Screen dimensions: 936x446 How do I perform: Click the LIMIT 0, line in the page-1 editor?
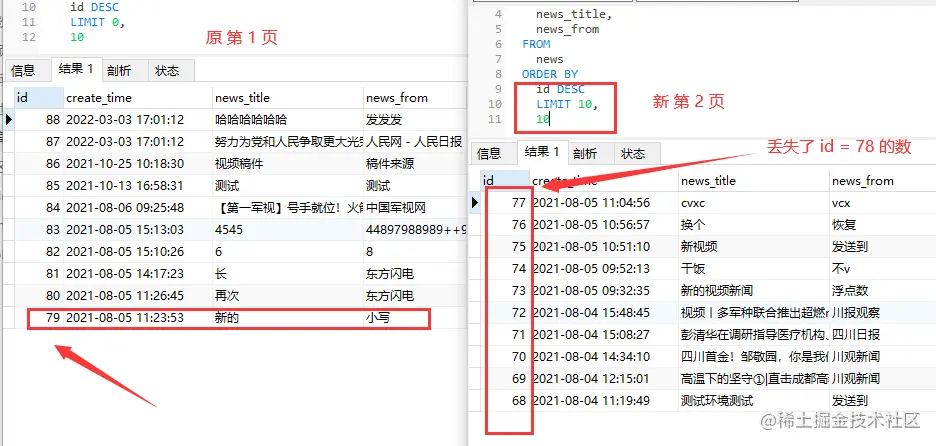click(97, 23)
